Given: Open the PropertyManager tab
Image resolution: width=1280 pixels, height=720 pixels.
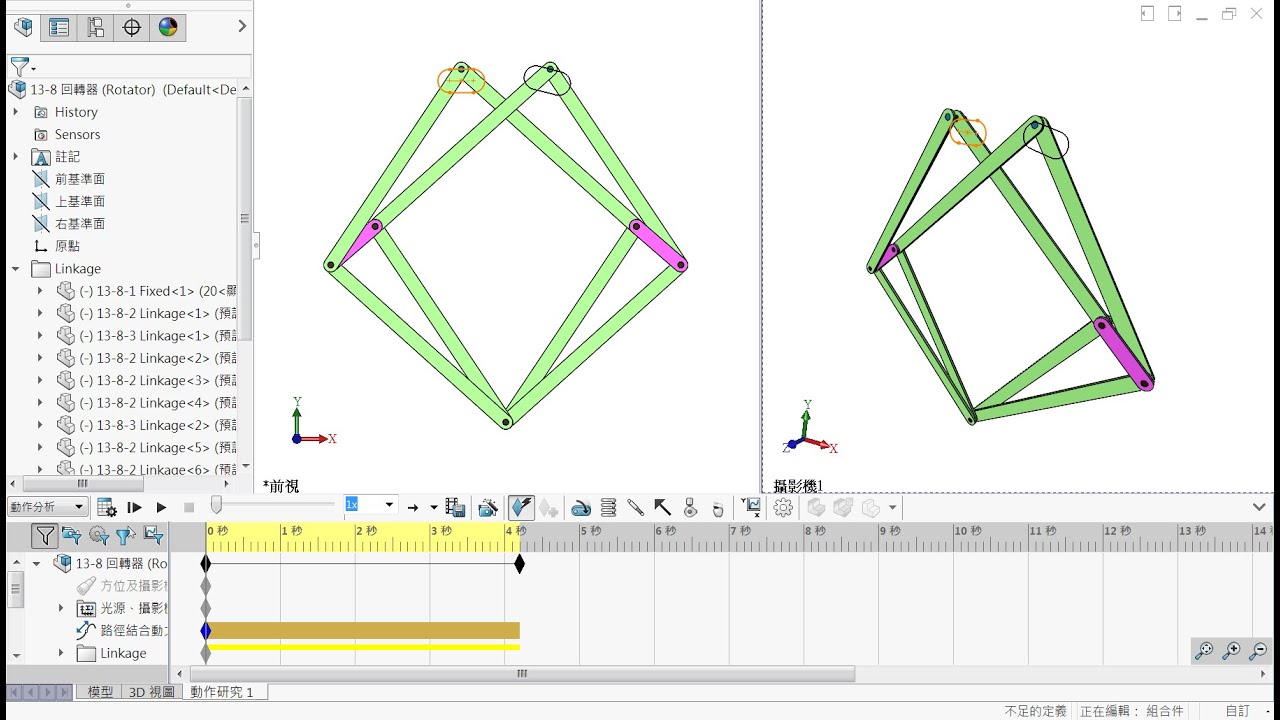Looking at the screenshot, I should (x=59, y=27).
